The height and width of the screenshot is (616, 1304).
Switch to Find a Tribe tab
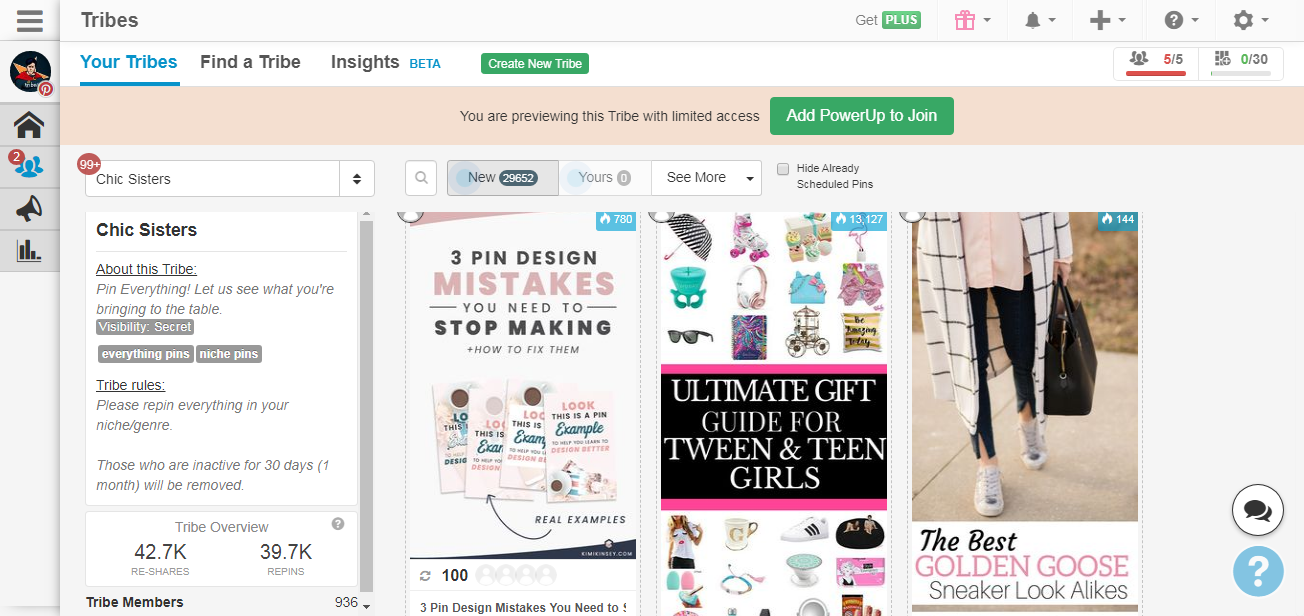point(250,62)
